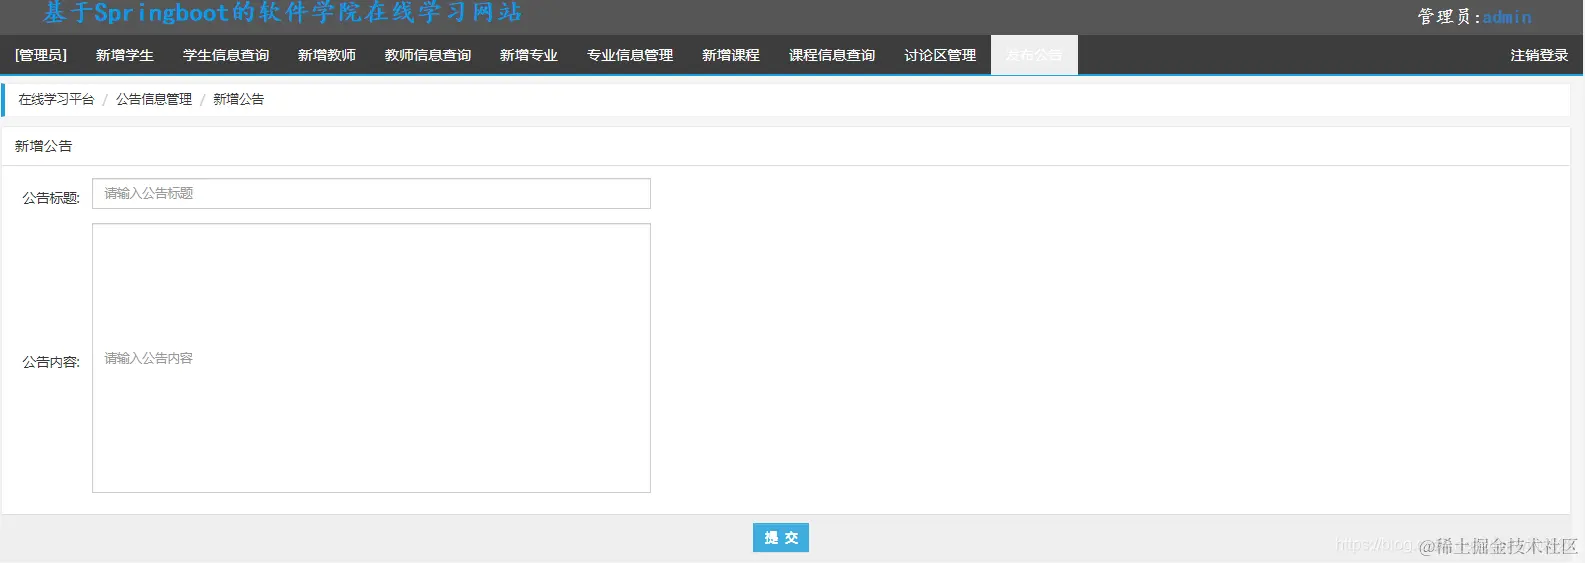Image resolution: width=1585 pixels, height=563 pixels.
Task: Click 注销登录 to log out
Action: tap(1539, 55)
